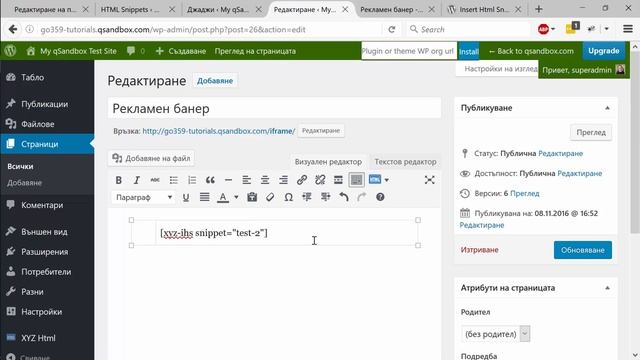
Task: Edit the page status via Редактиране
Action: pyautogui.click(x=560, y=153)
